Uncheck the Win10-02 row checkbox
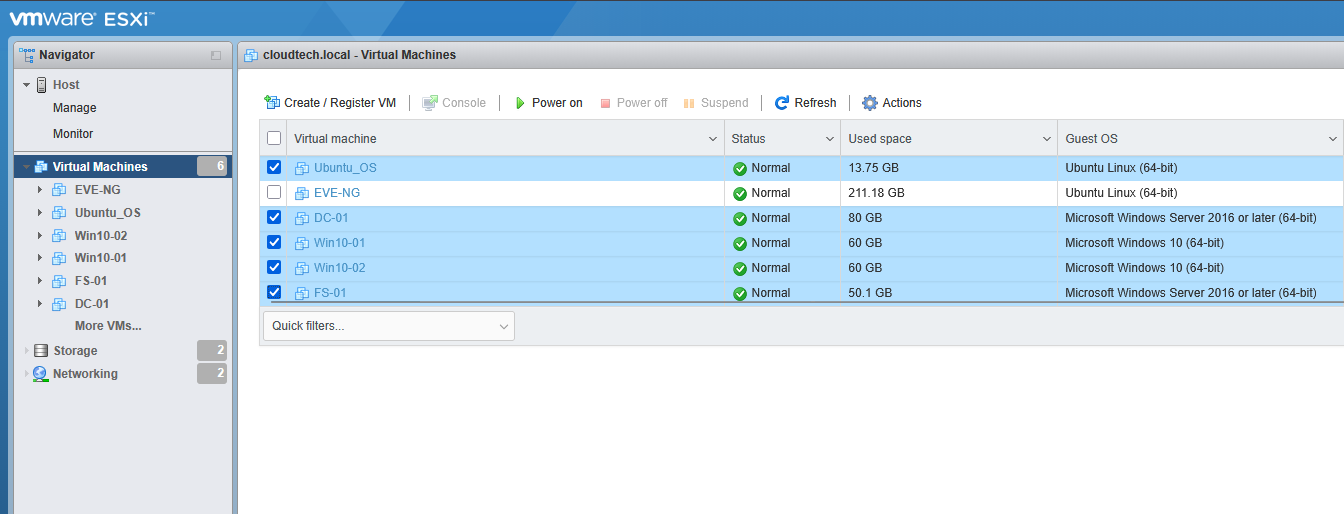The image size is (1344, 514). [x=274, y=267]
